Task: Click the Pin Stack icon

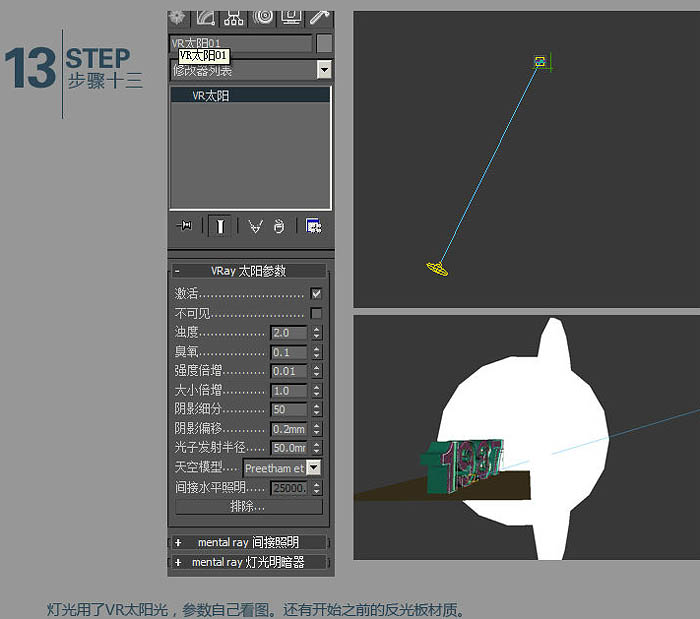Action: pyautogui.click(x=184, y=226)
